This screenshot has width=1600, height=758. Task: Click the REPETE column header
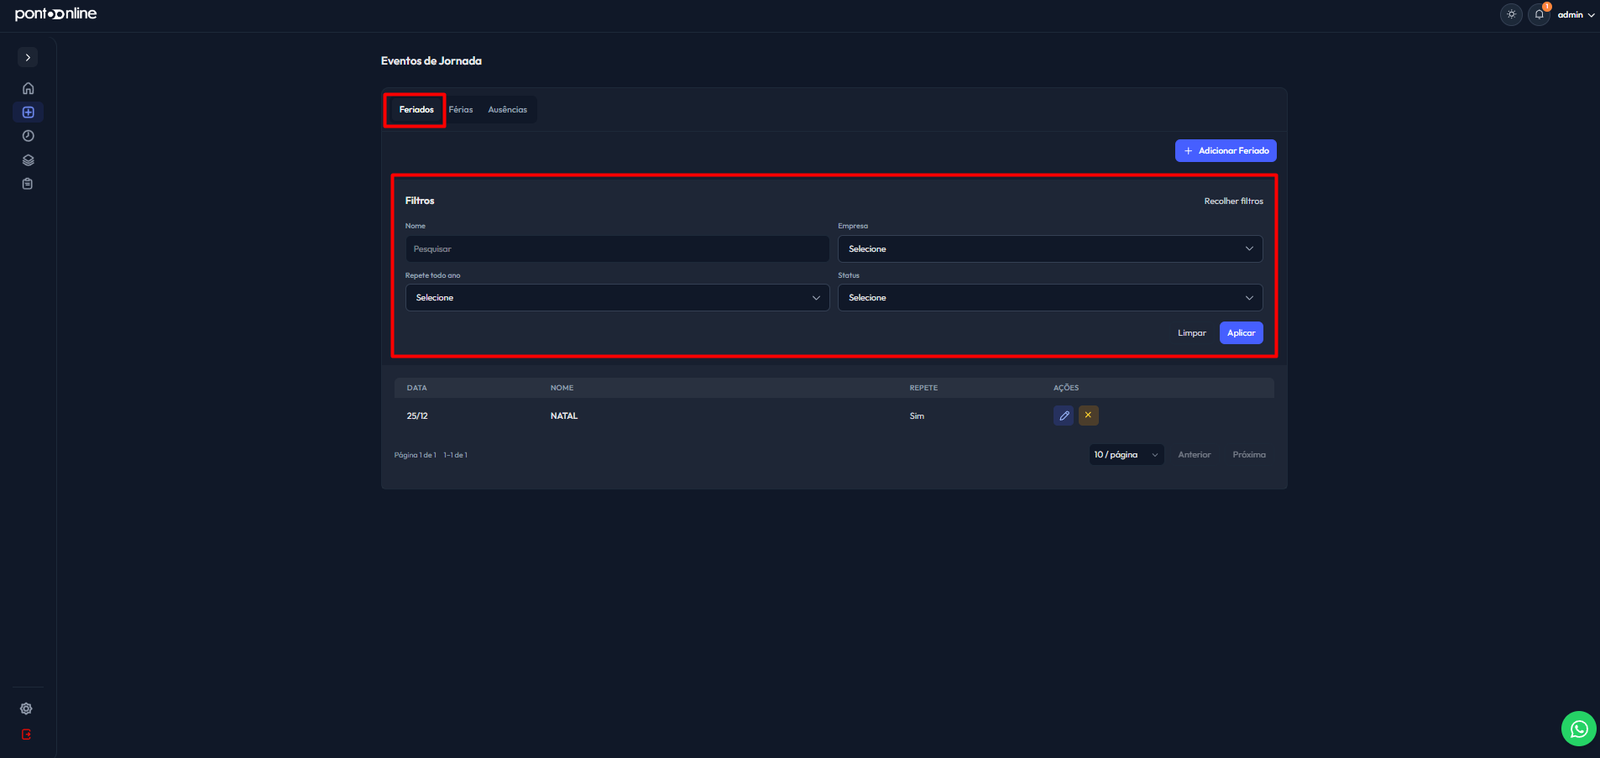pos(923,388)
